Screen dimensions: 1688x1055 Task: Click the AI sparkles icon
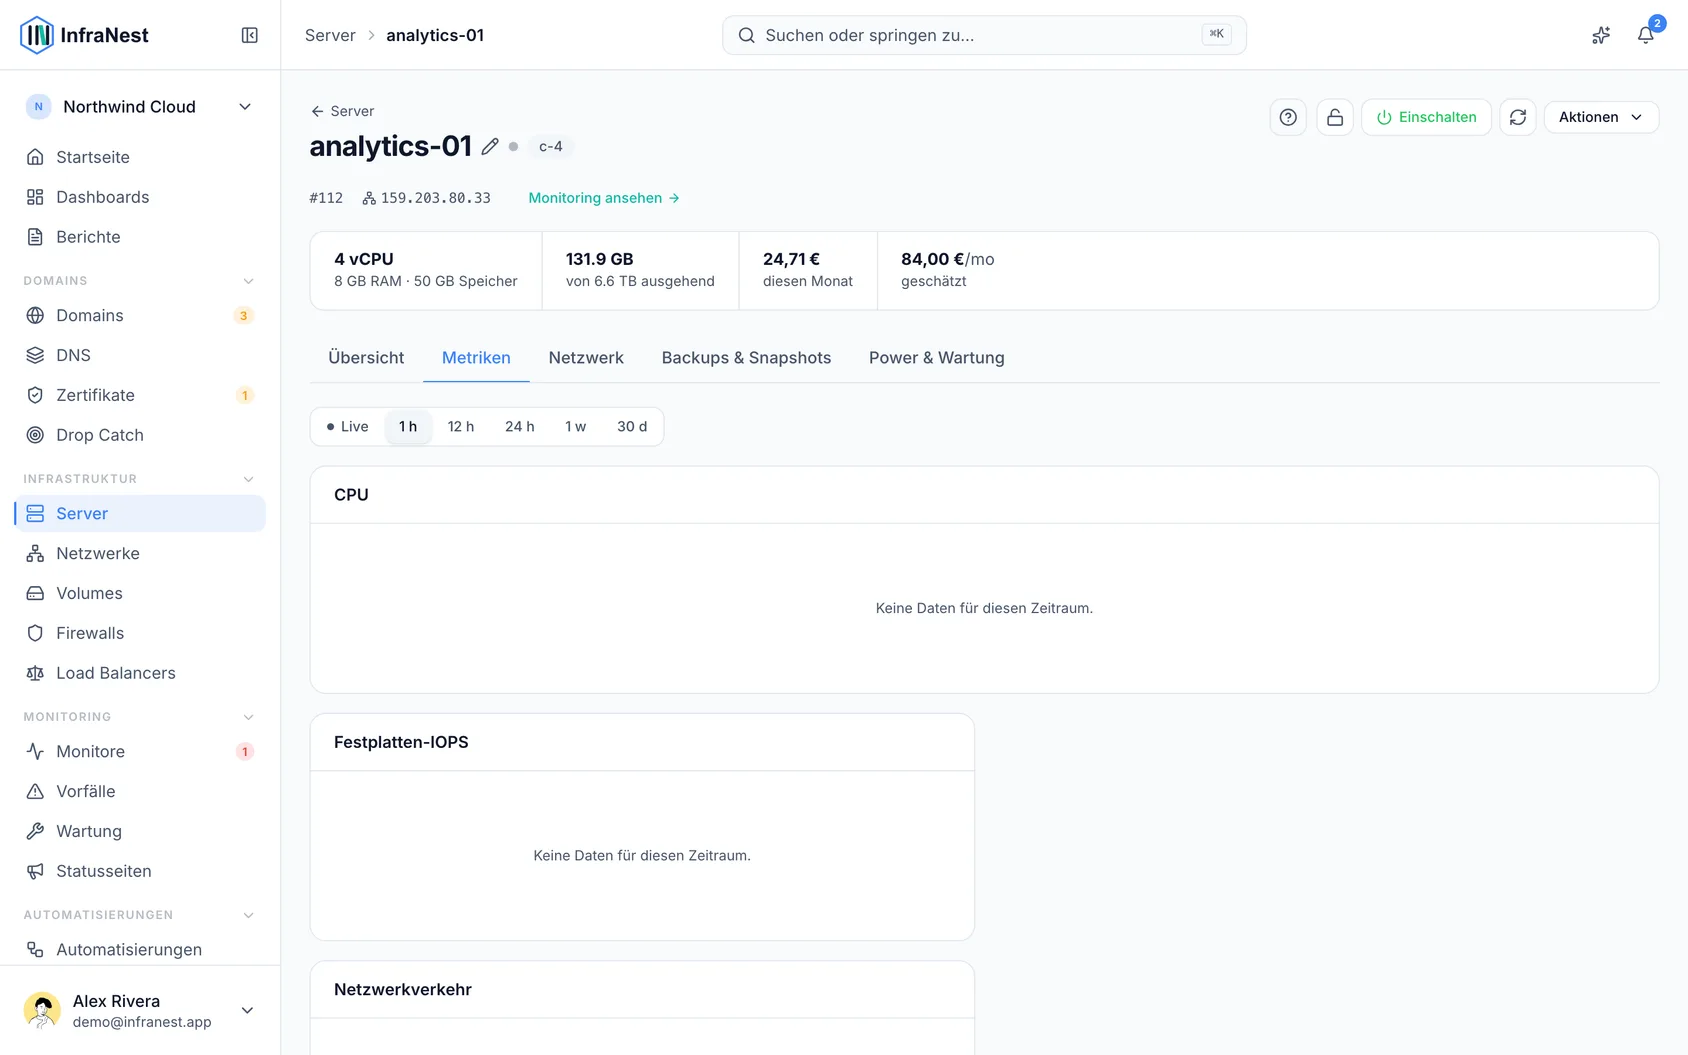tap(1601, 35)
